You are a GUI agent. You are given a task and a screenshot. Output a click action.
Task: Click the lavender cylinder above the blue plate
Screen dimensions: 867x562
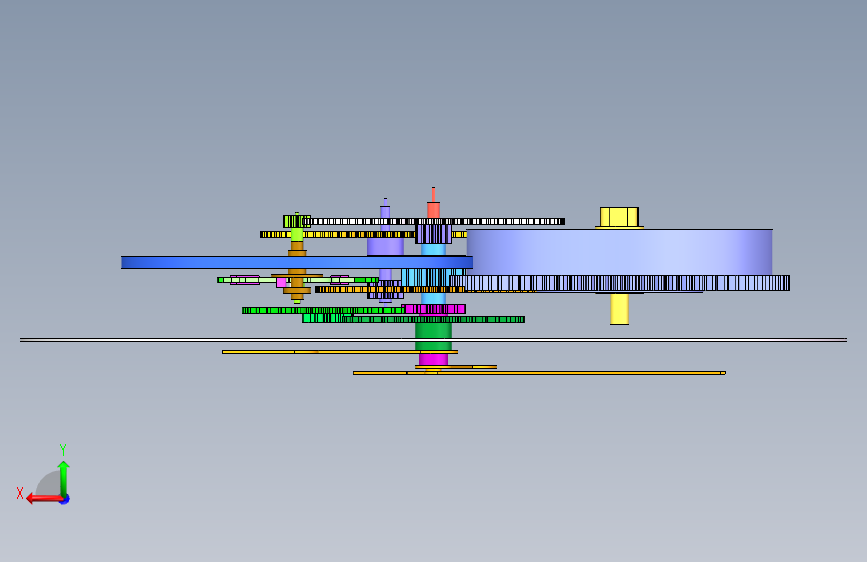(x=385, y=247)
